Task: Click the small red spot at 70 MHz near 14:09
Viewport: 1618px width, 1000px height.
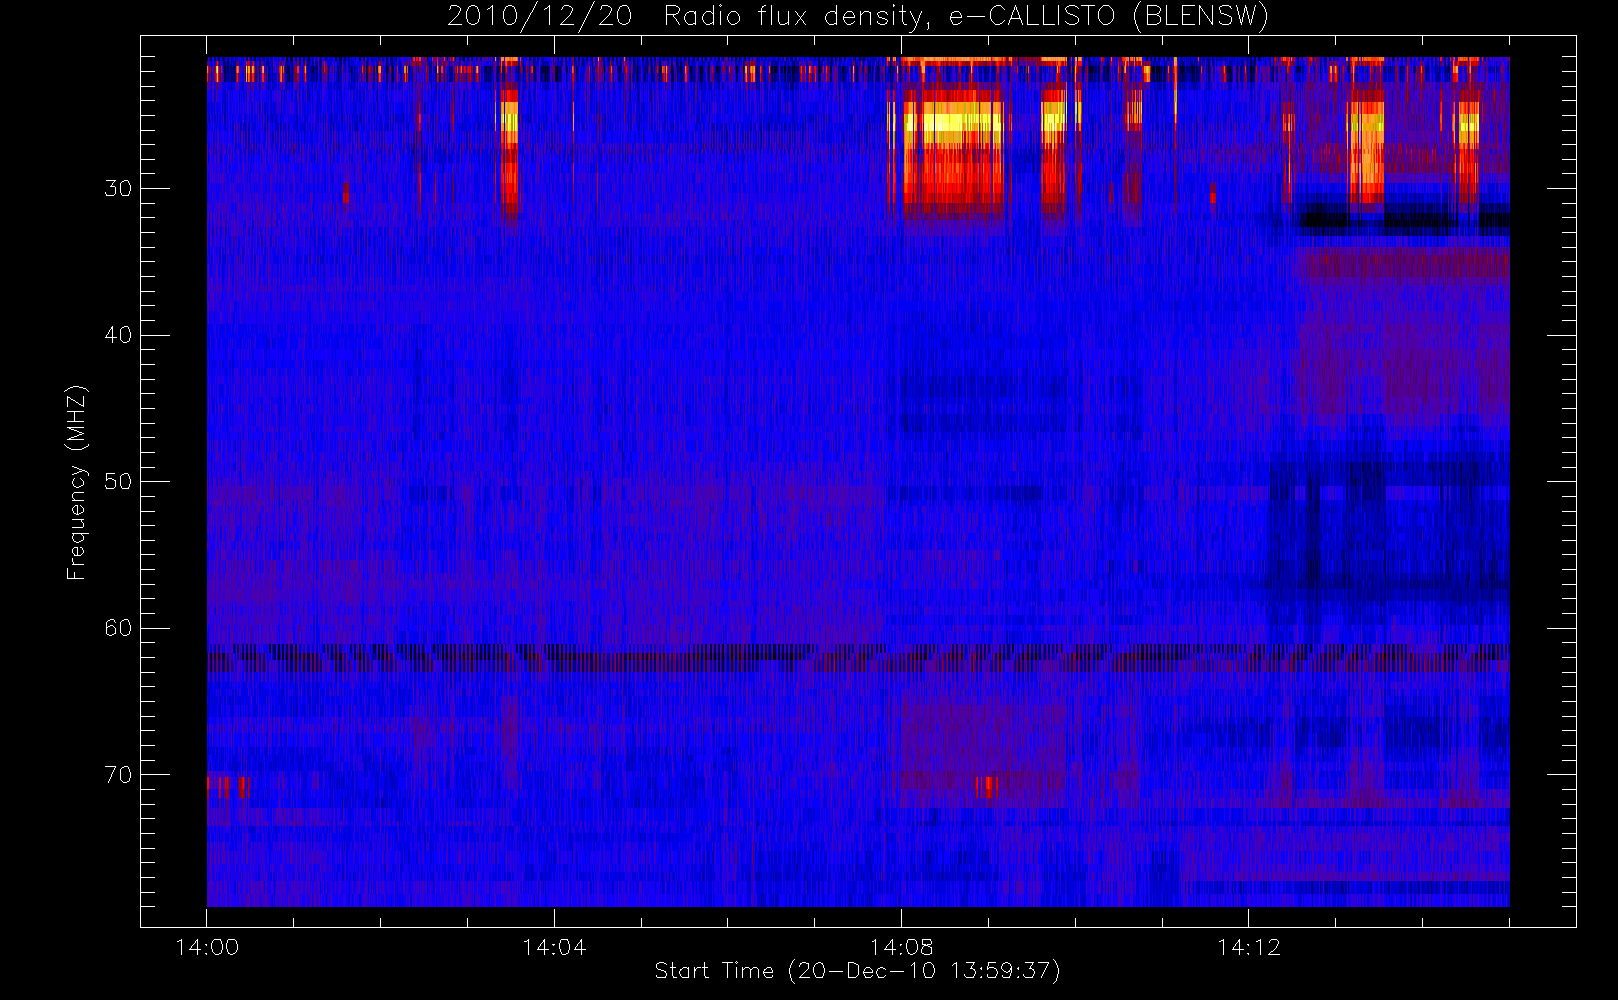Action: point(987,786)
